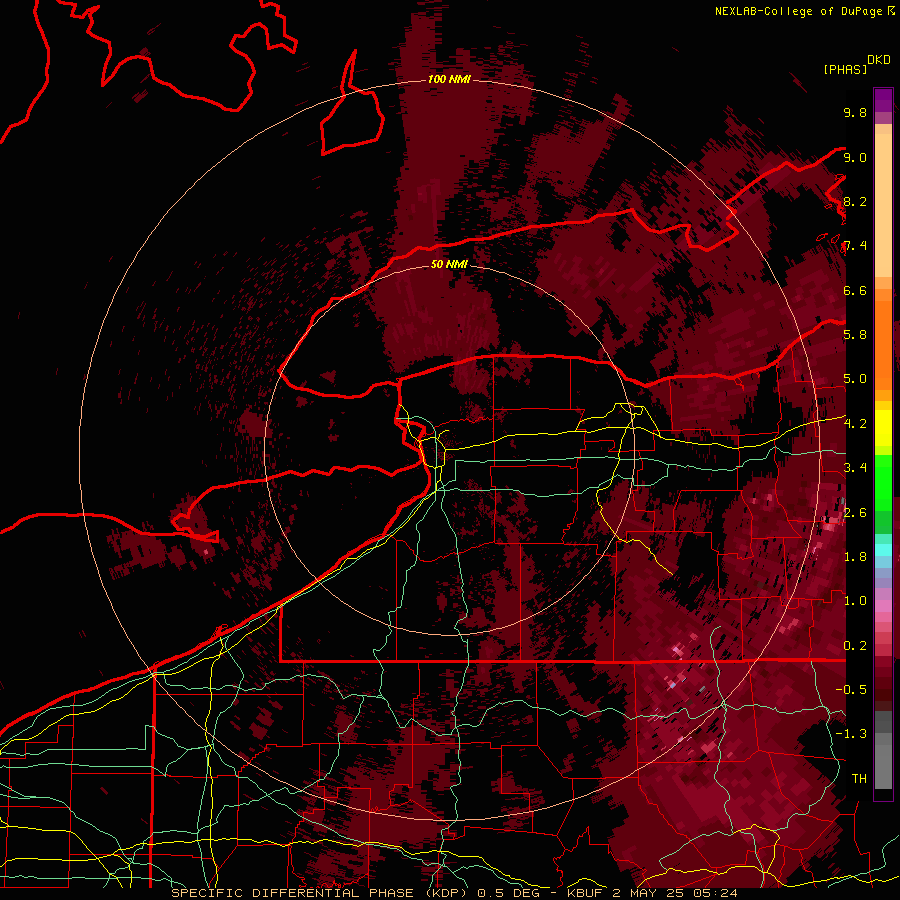Click the 9.8 scale value

coord(855,112)
